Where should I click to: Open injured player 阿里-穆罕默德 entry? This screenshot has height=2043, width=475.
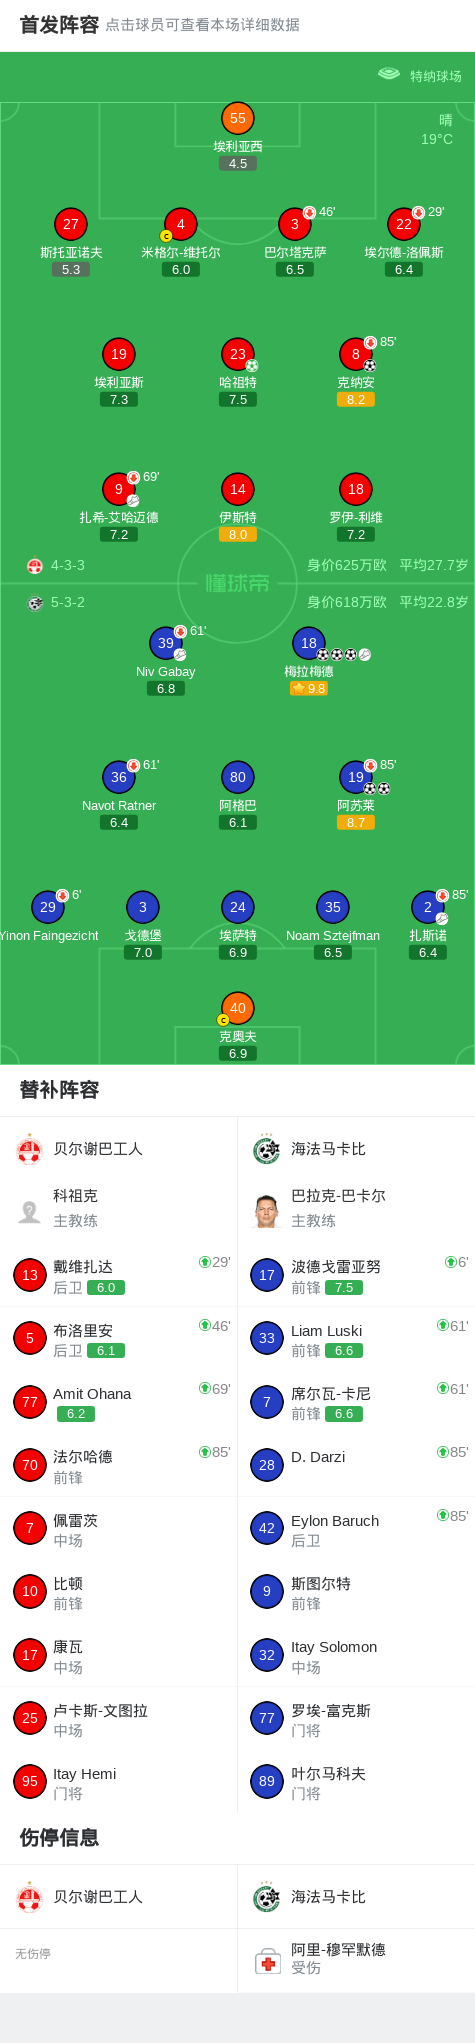click(x=356, y=1960)
